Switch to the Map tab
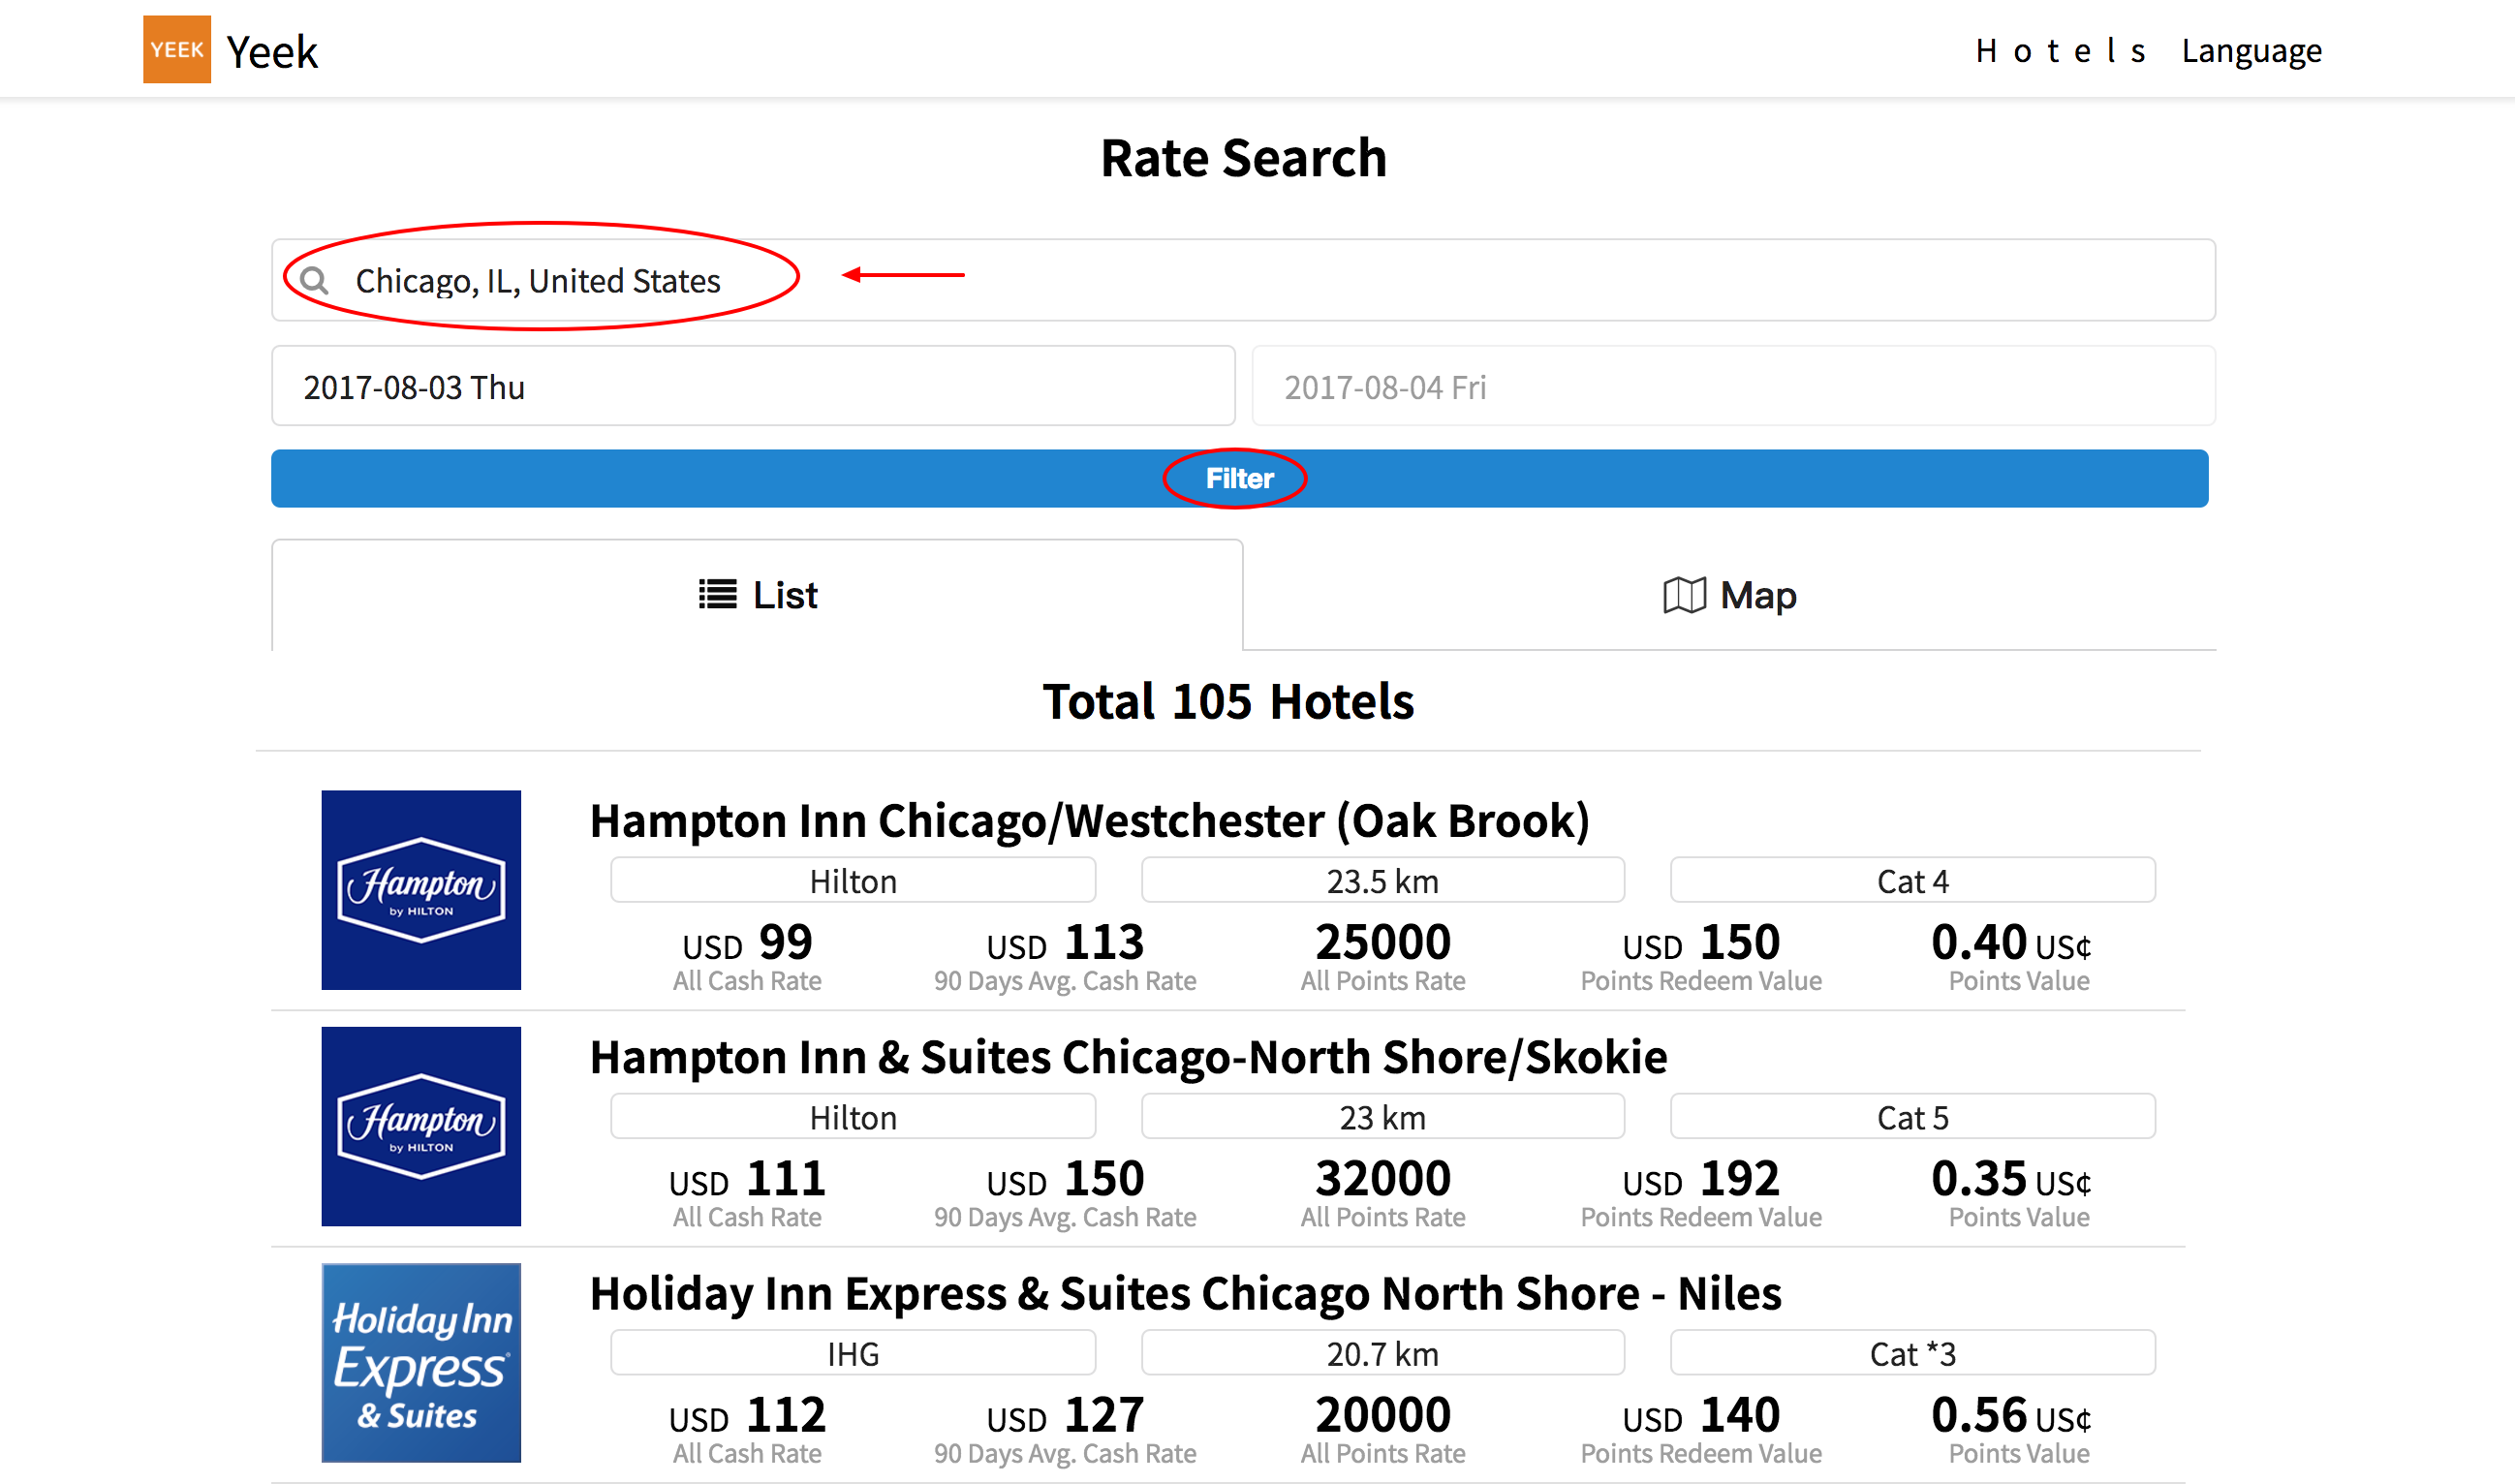The image size is (2515, 1484). click(x=1729, y=595)
